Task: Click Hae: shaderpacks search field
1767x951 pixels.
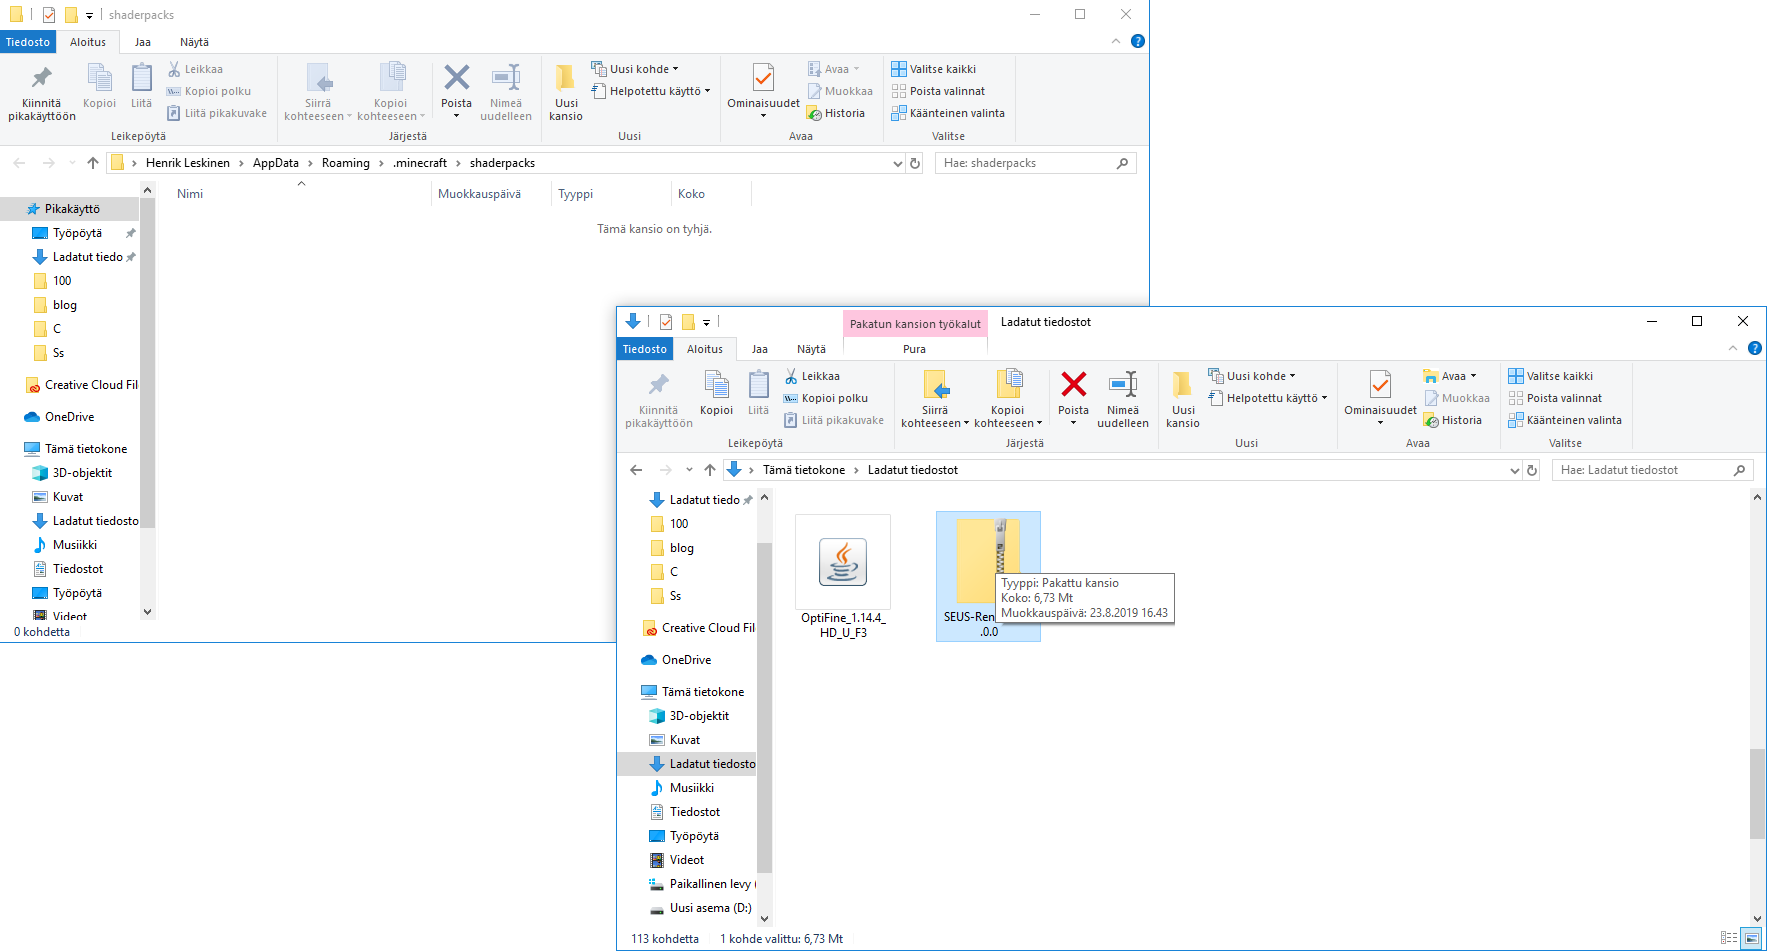Action: tap(1036, 163)
